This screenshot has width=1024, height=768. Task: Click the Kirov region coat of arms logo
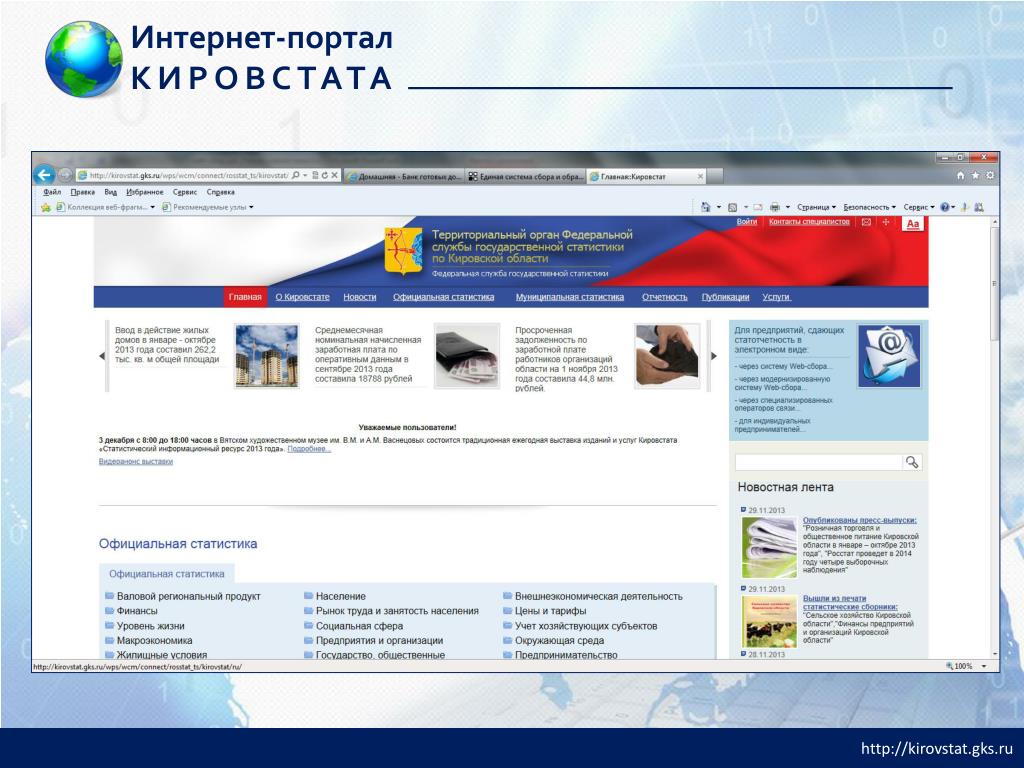(x=403, y=251)
